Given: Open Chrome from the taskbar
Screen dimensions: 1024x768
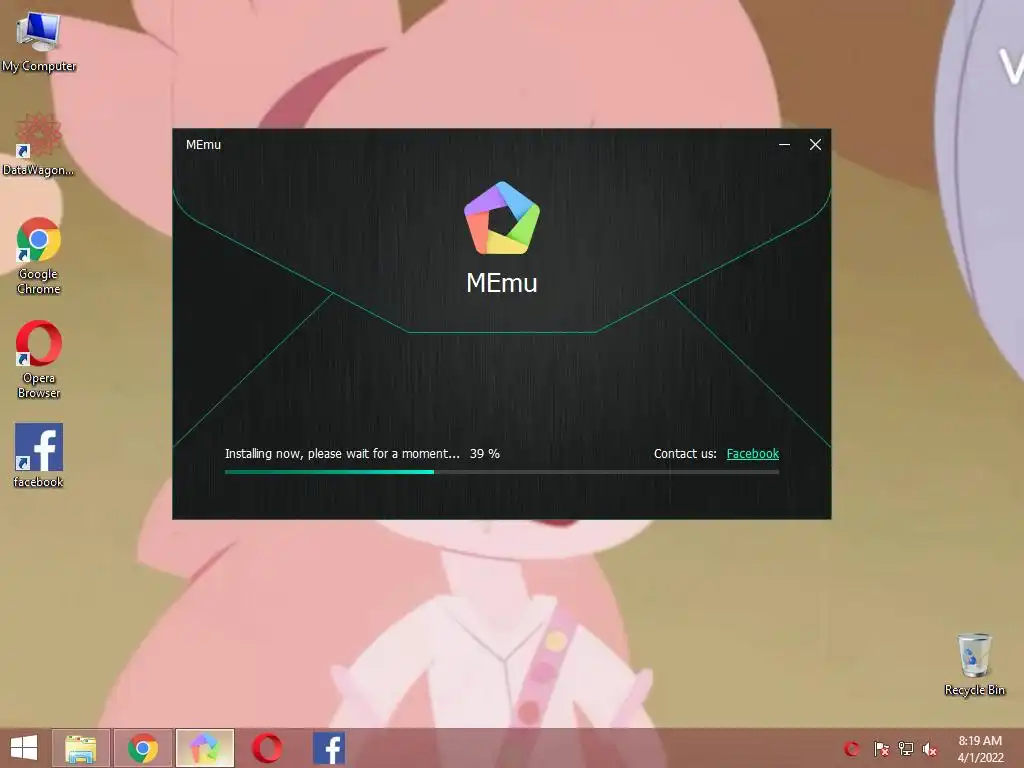Looking at the screenshot, I should [x=143, y=748].
